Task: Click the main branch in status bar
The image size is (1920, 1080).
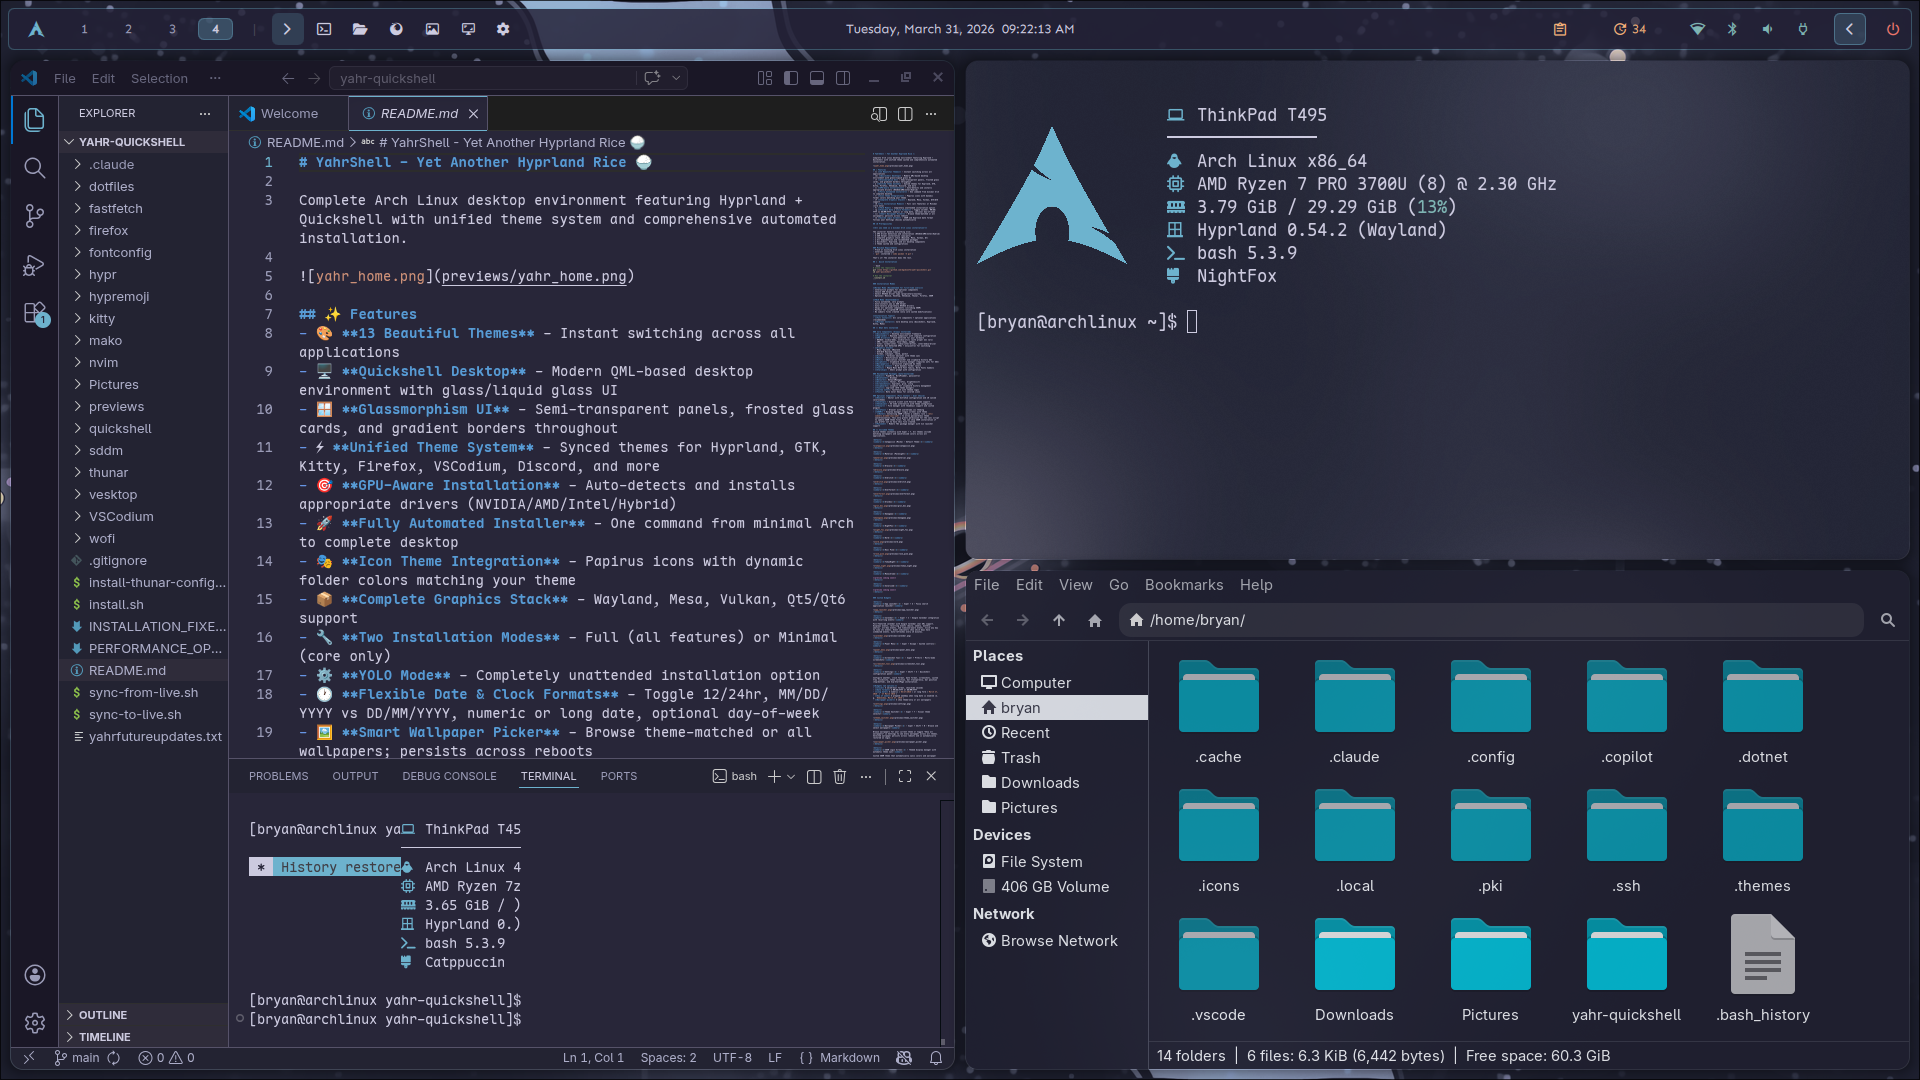Action: tap(76, 1058)
